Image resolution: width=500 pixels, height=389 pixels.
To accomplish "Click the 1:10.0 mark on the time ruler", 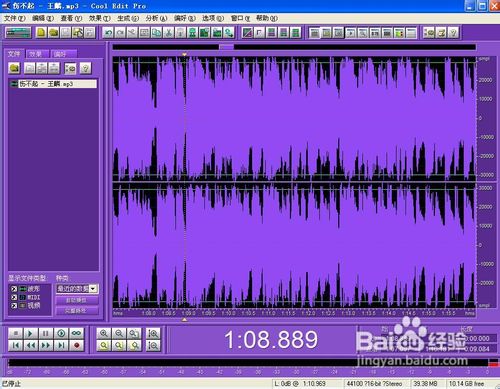I will (228, 313).
